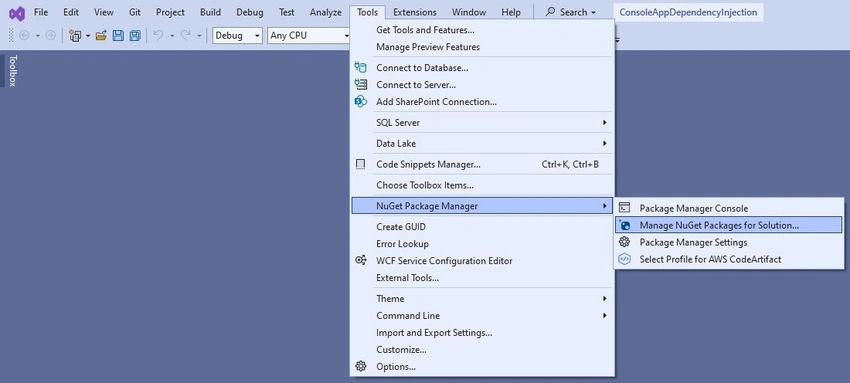Expand the Undo history dropdown arrow
The height and width of the screenshot is (383, 850).
tap(172, 36)
